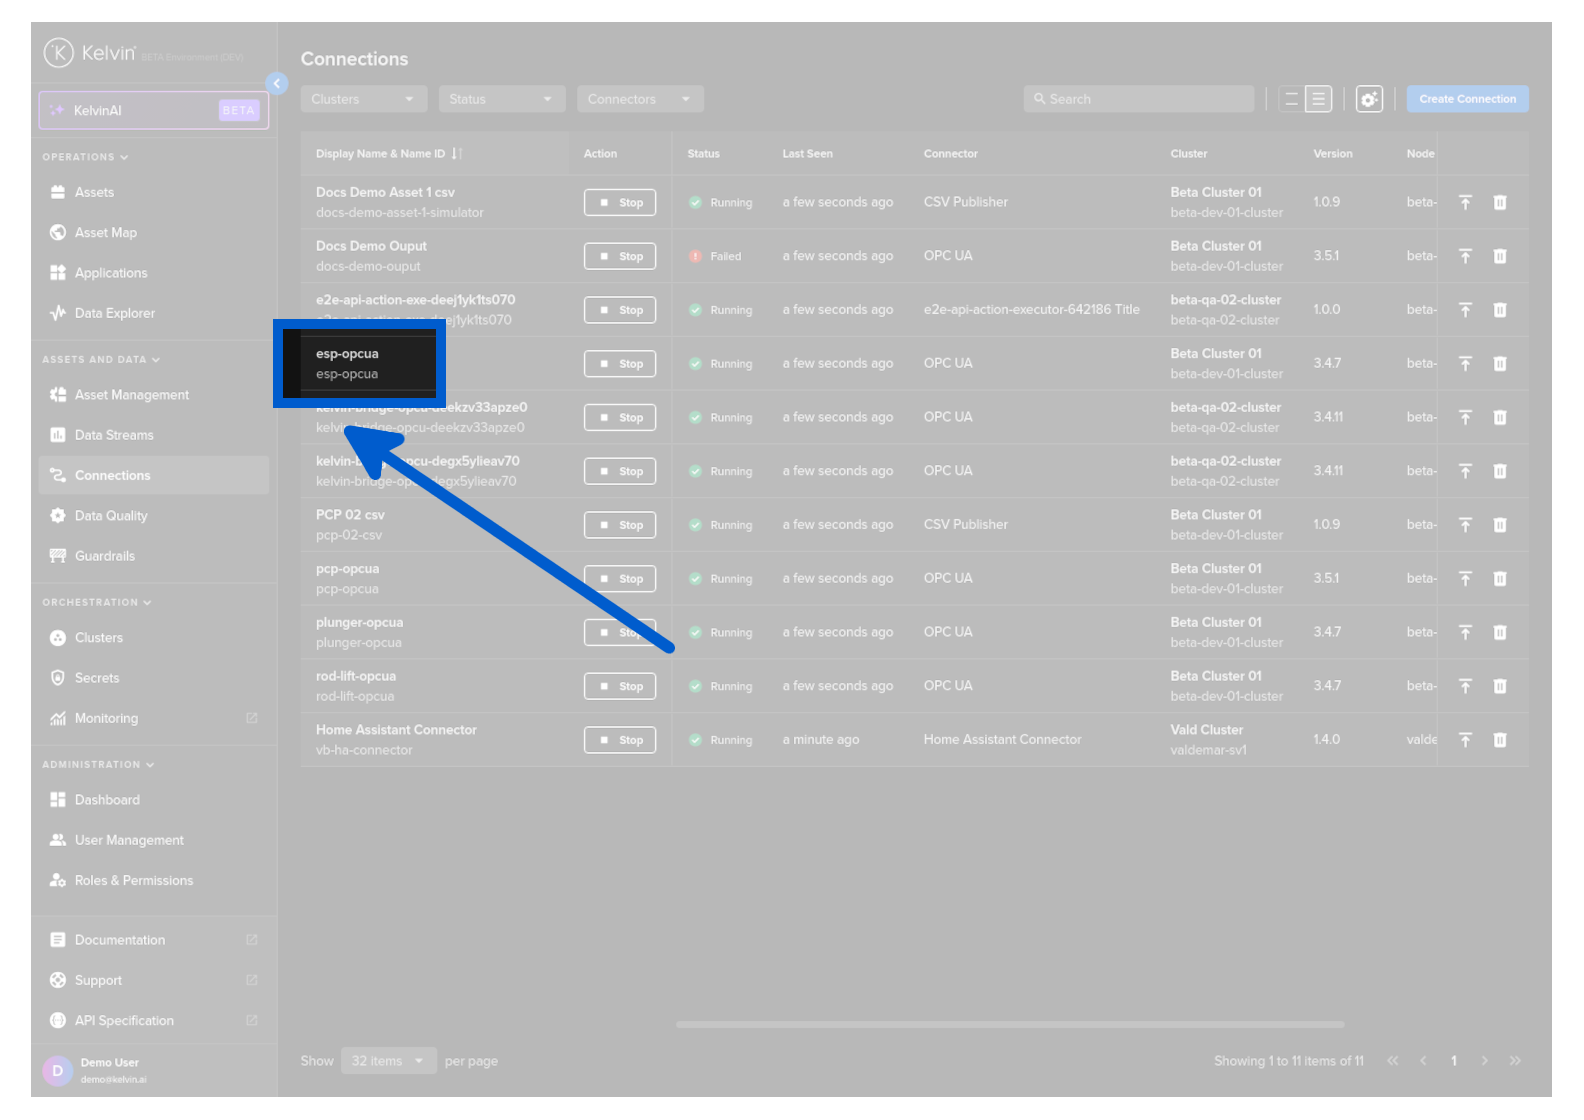The height and width of the screenshot is (1120, 1584).
Task: Click upgrade arrow icon for esp-opcua row
Action: [x=1465, y=364]
